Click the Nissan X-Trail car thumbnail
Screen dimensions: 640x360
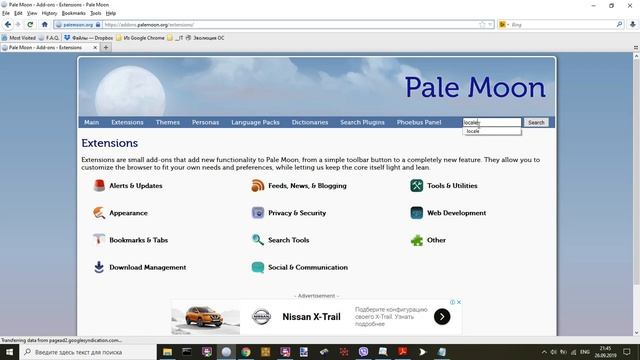(205, 318)
